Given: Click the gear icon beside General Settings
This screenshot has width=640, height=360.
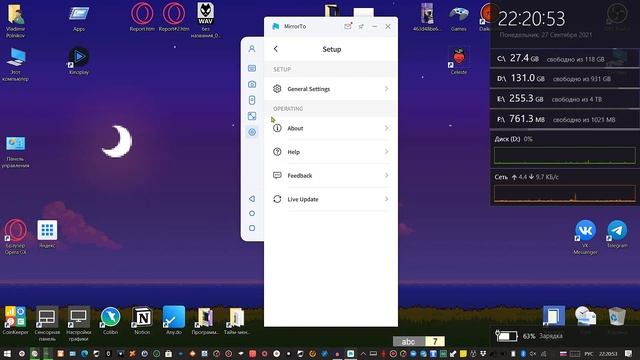Looking at the screenshot, I should click(277, 89).
